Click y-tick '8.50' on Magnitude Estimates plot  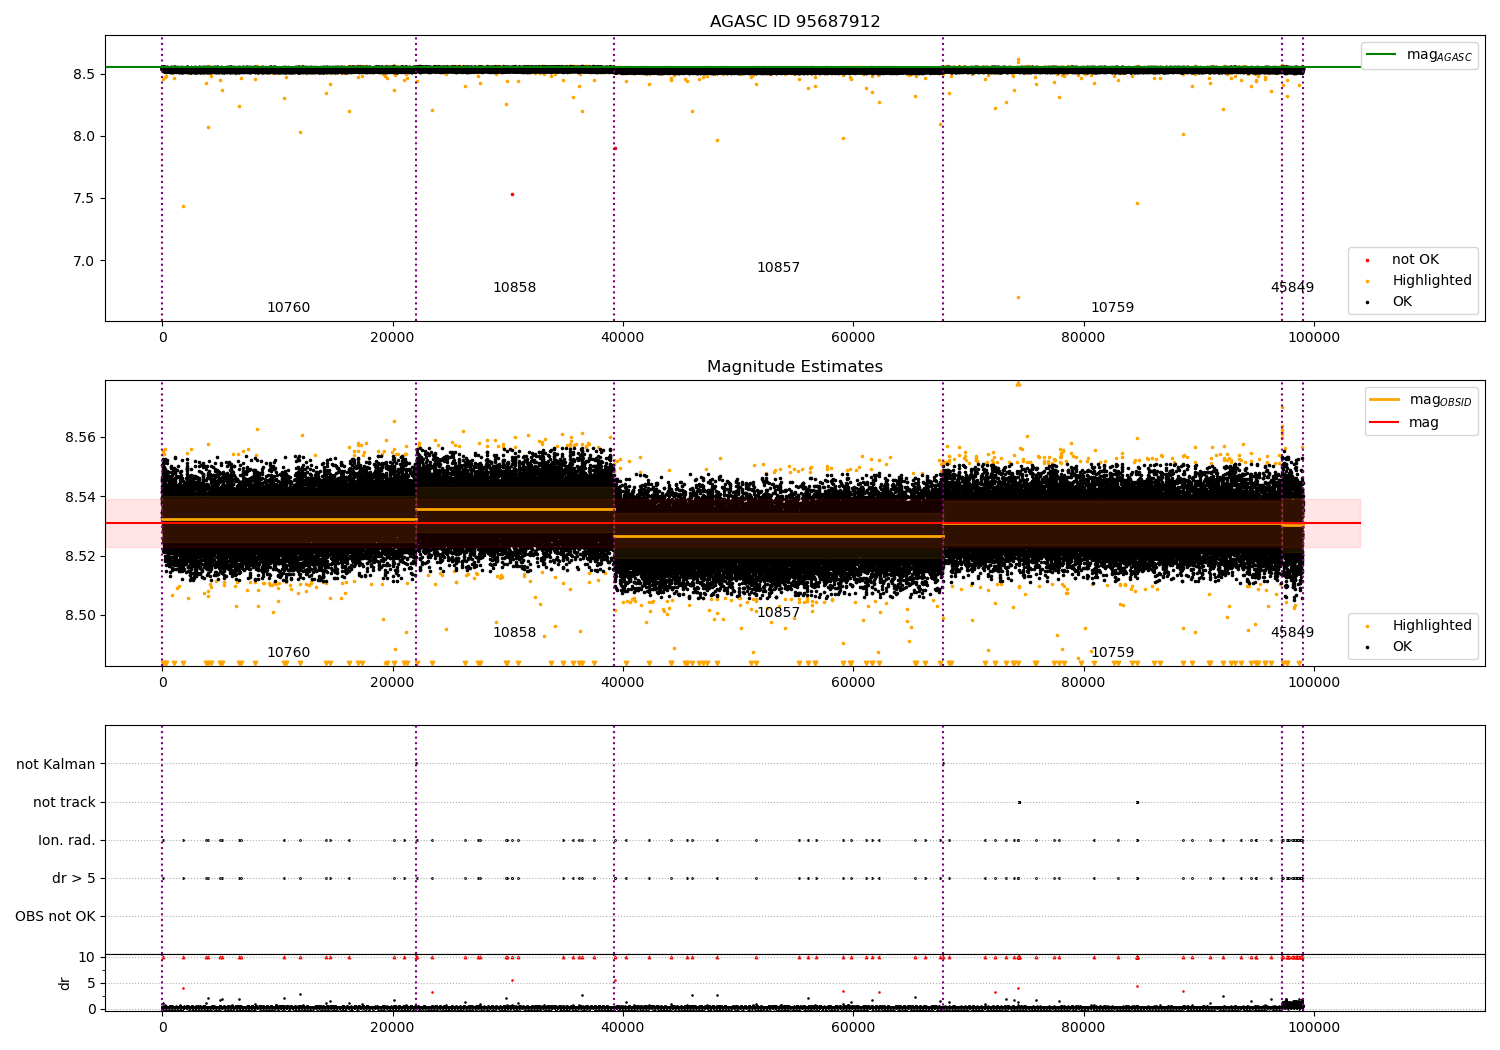[x=81, y=615]
